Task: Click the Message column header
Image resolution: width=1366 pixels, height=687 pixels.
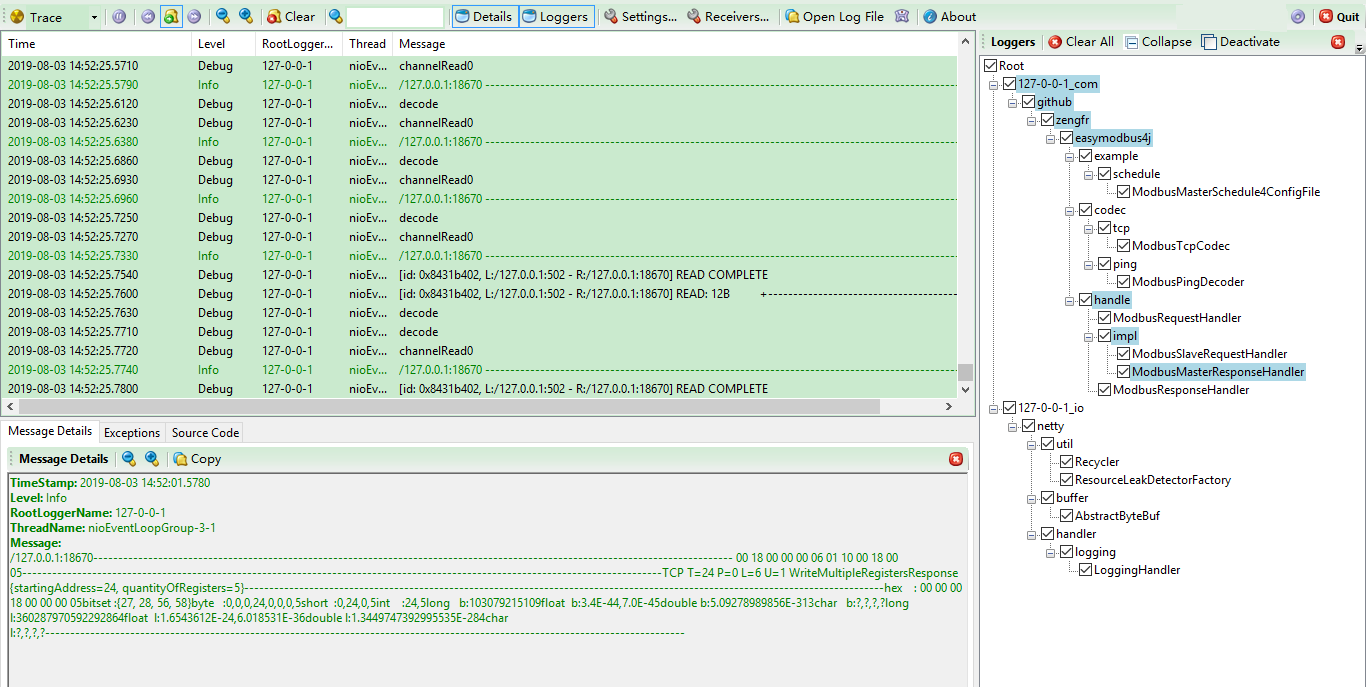Action: (x=674, y=44)
